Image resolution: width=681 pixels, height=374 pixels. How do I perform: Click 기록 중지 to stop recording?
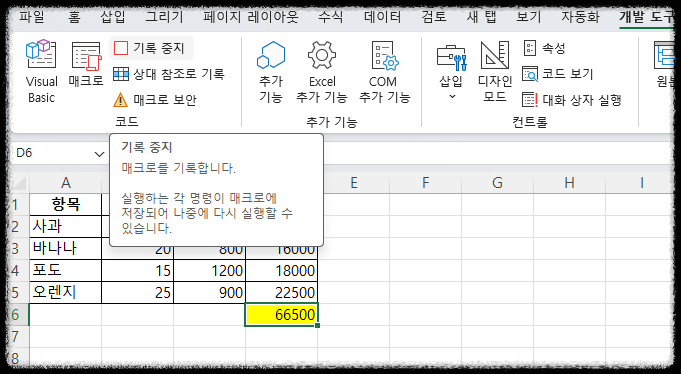151,48
